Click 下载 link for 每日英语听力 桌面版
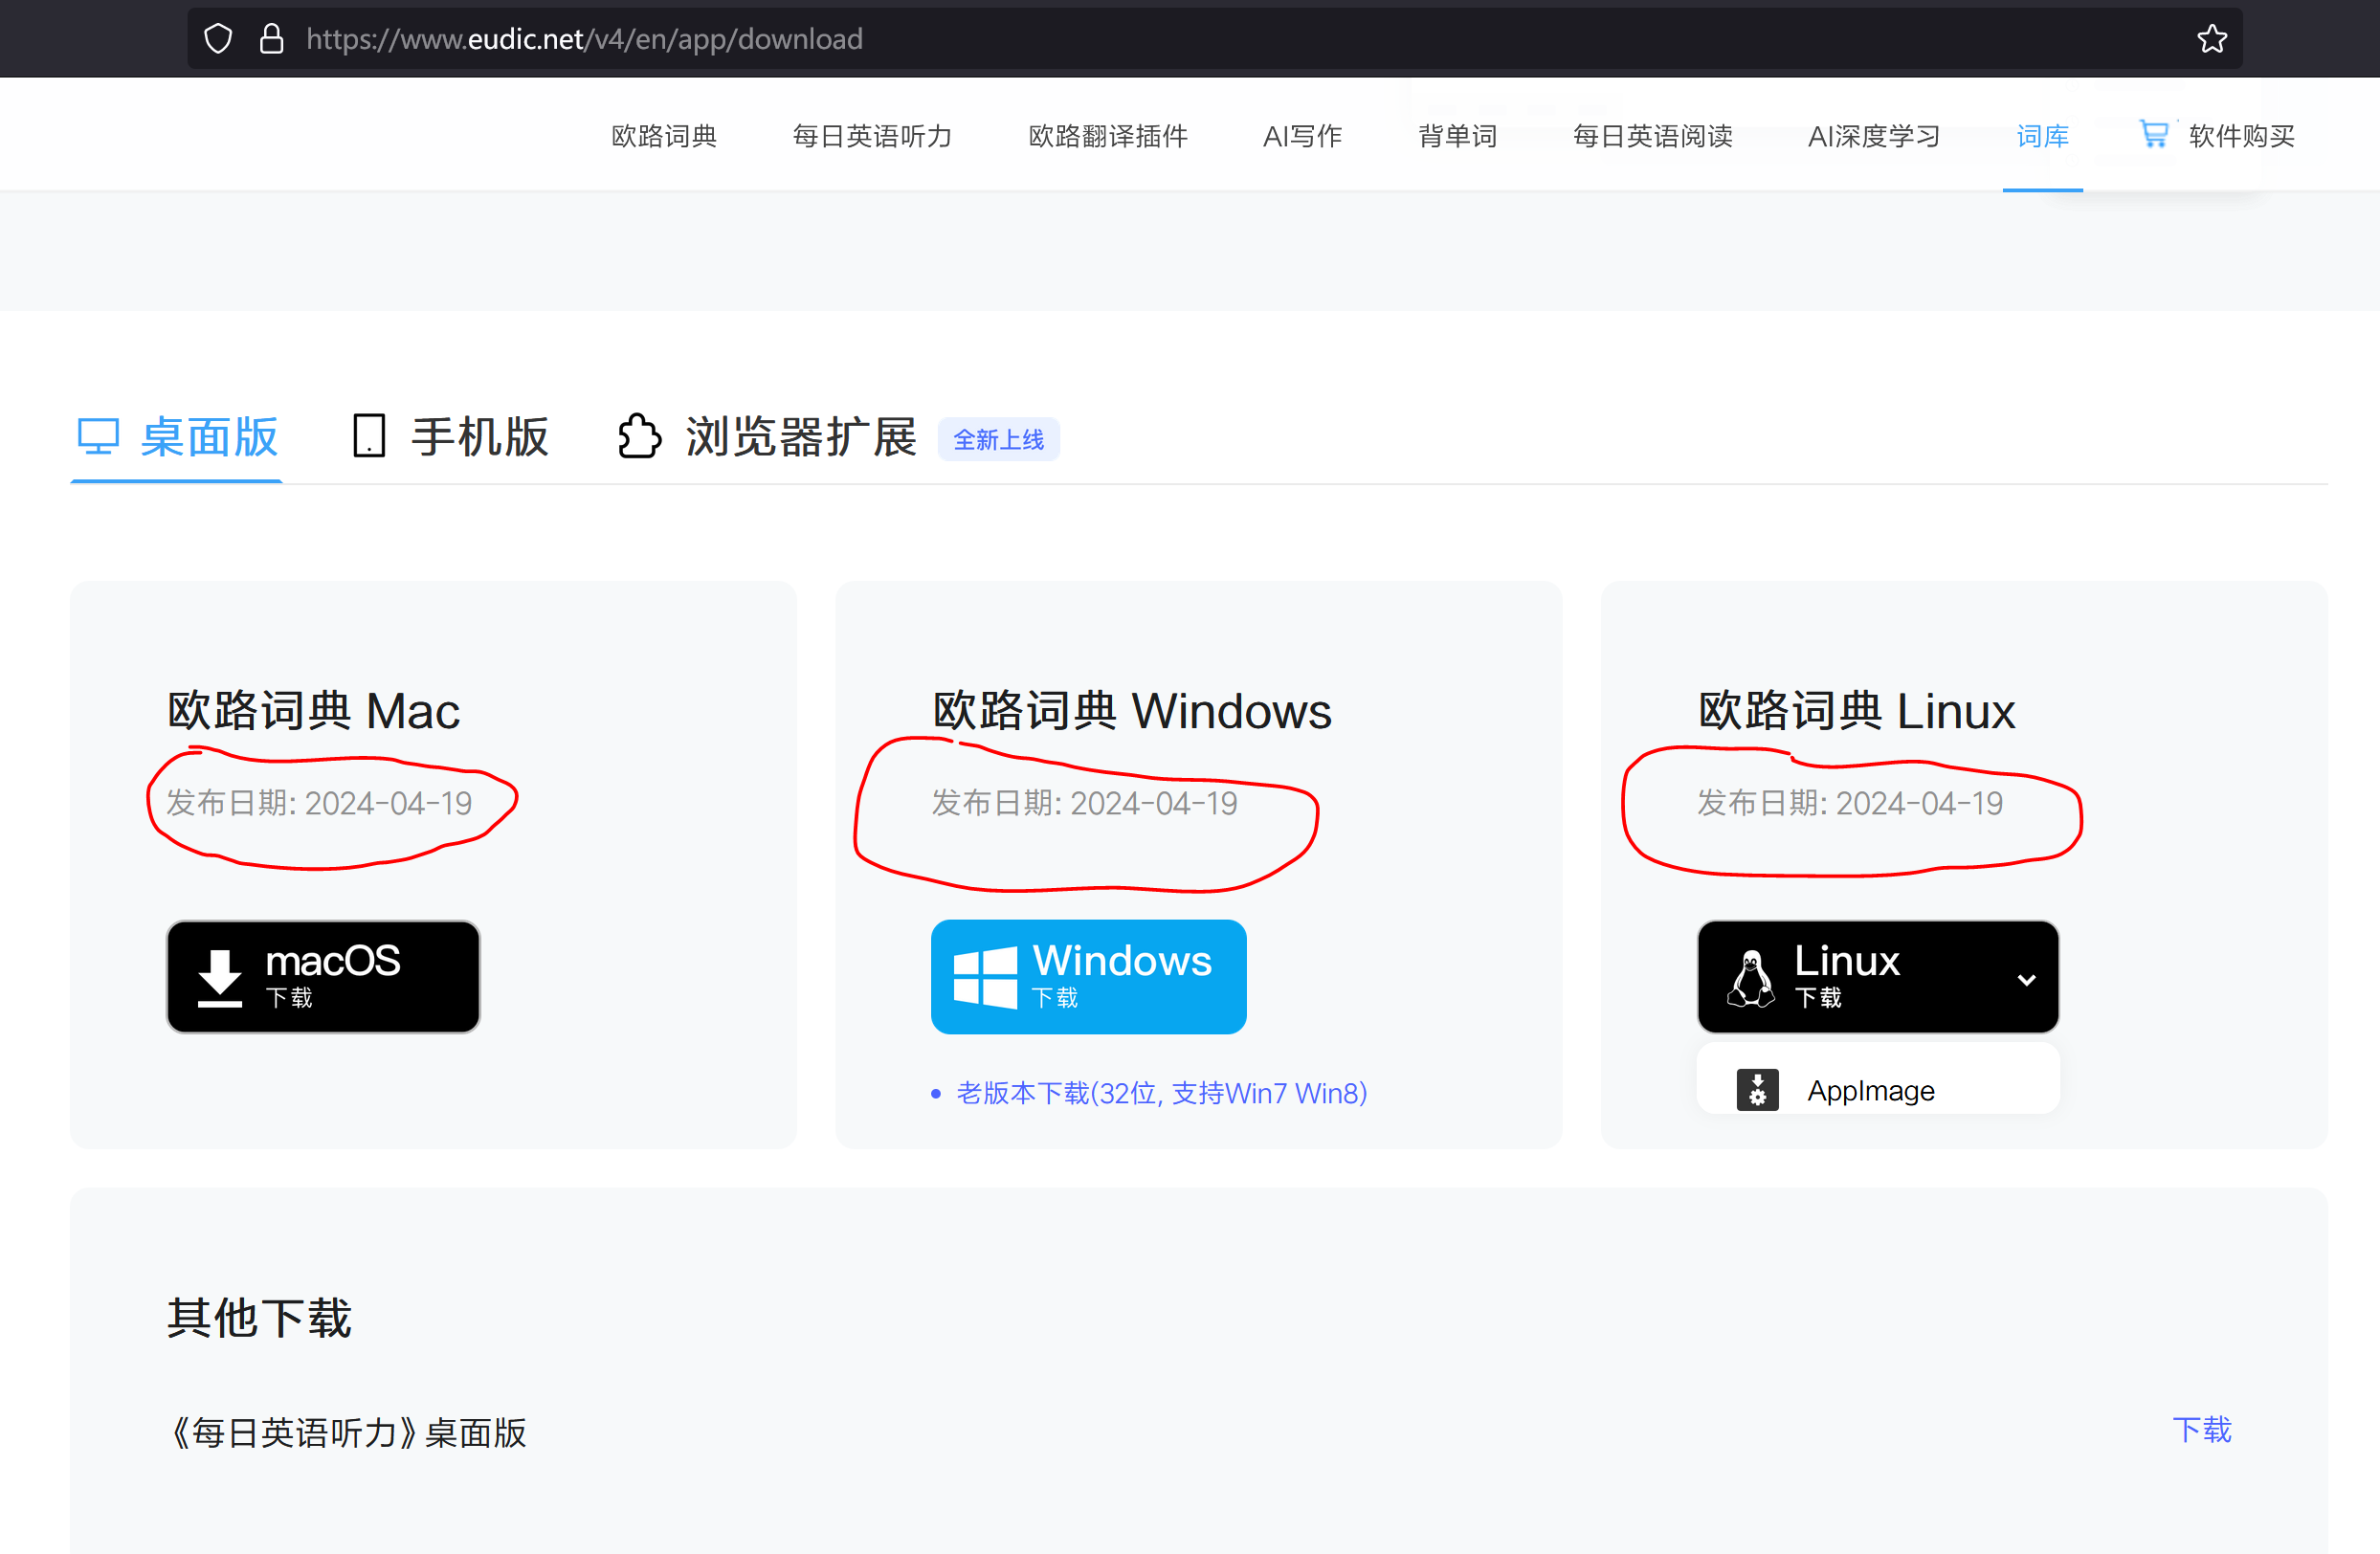The image size is (2380, 1554). point(2201,1430)
